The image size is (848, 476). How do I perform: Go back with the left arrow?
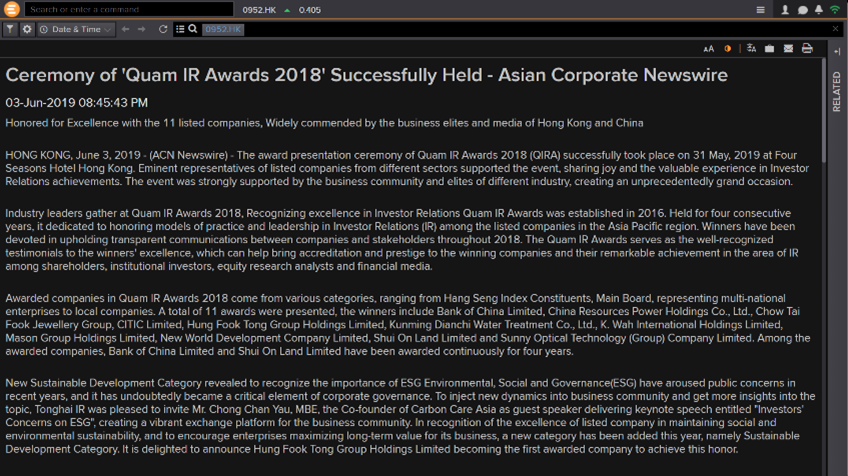125,29
